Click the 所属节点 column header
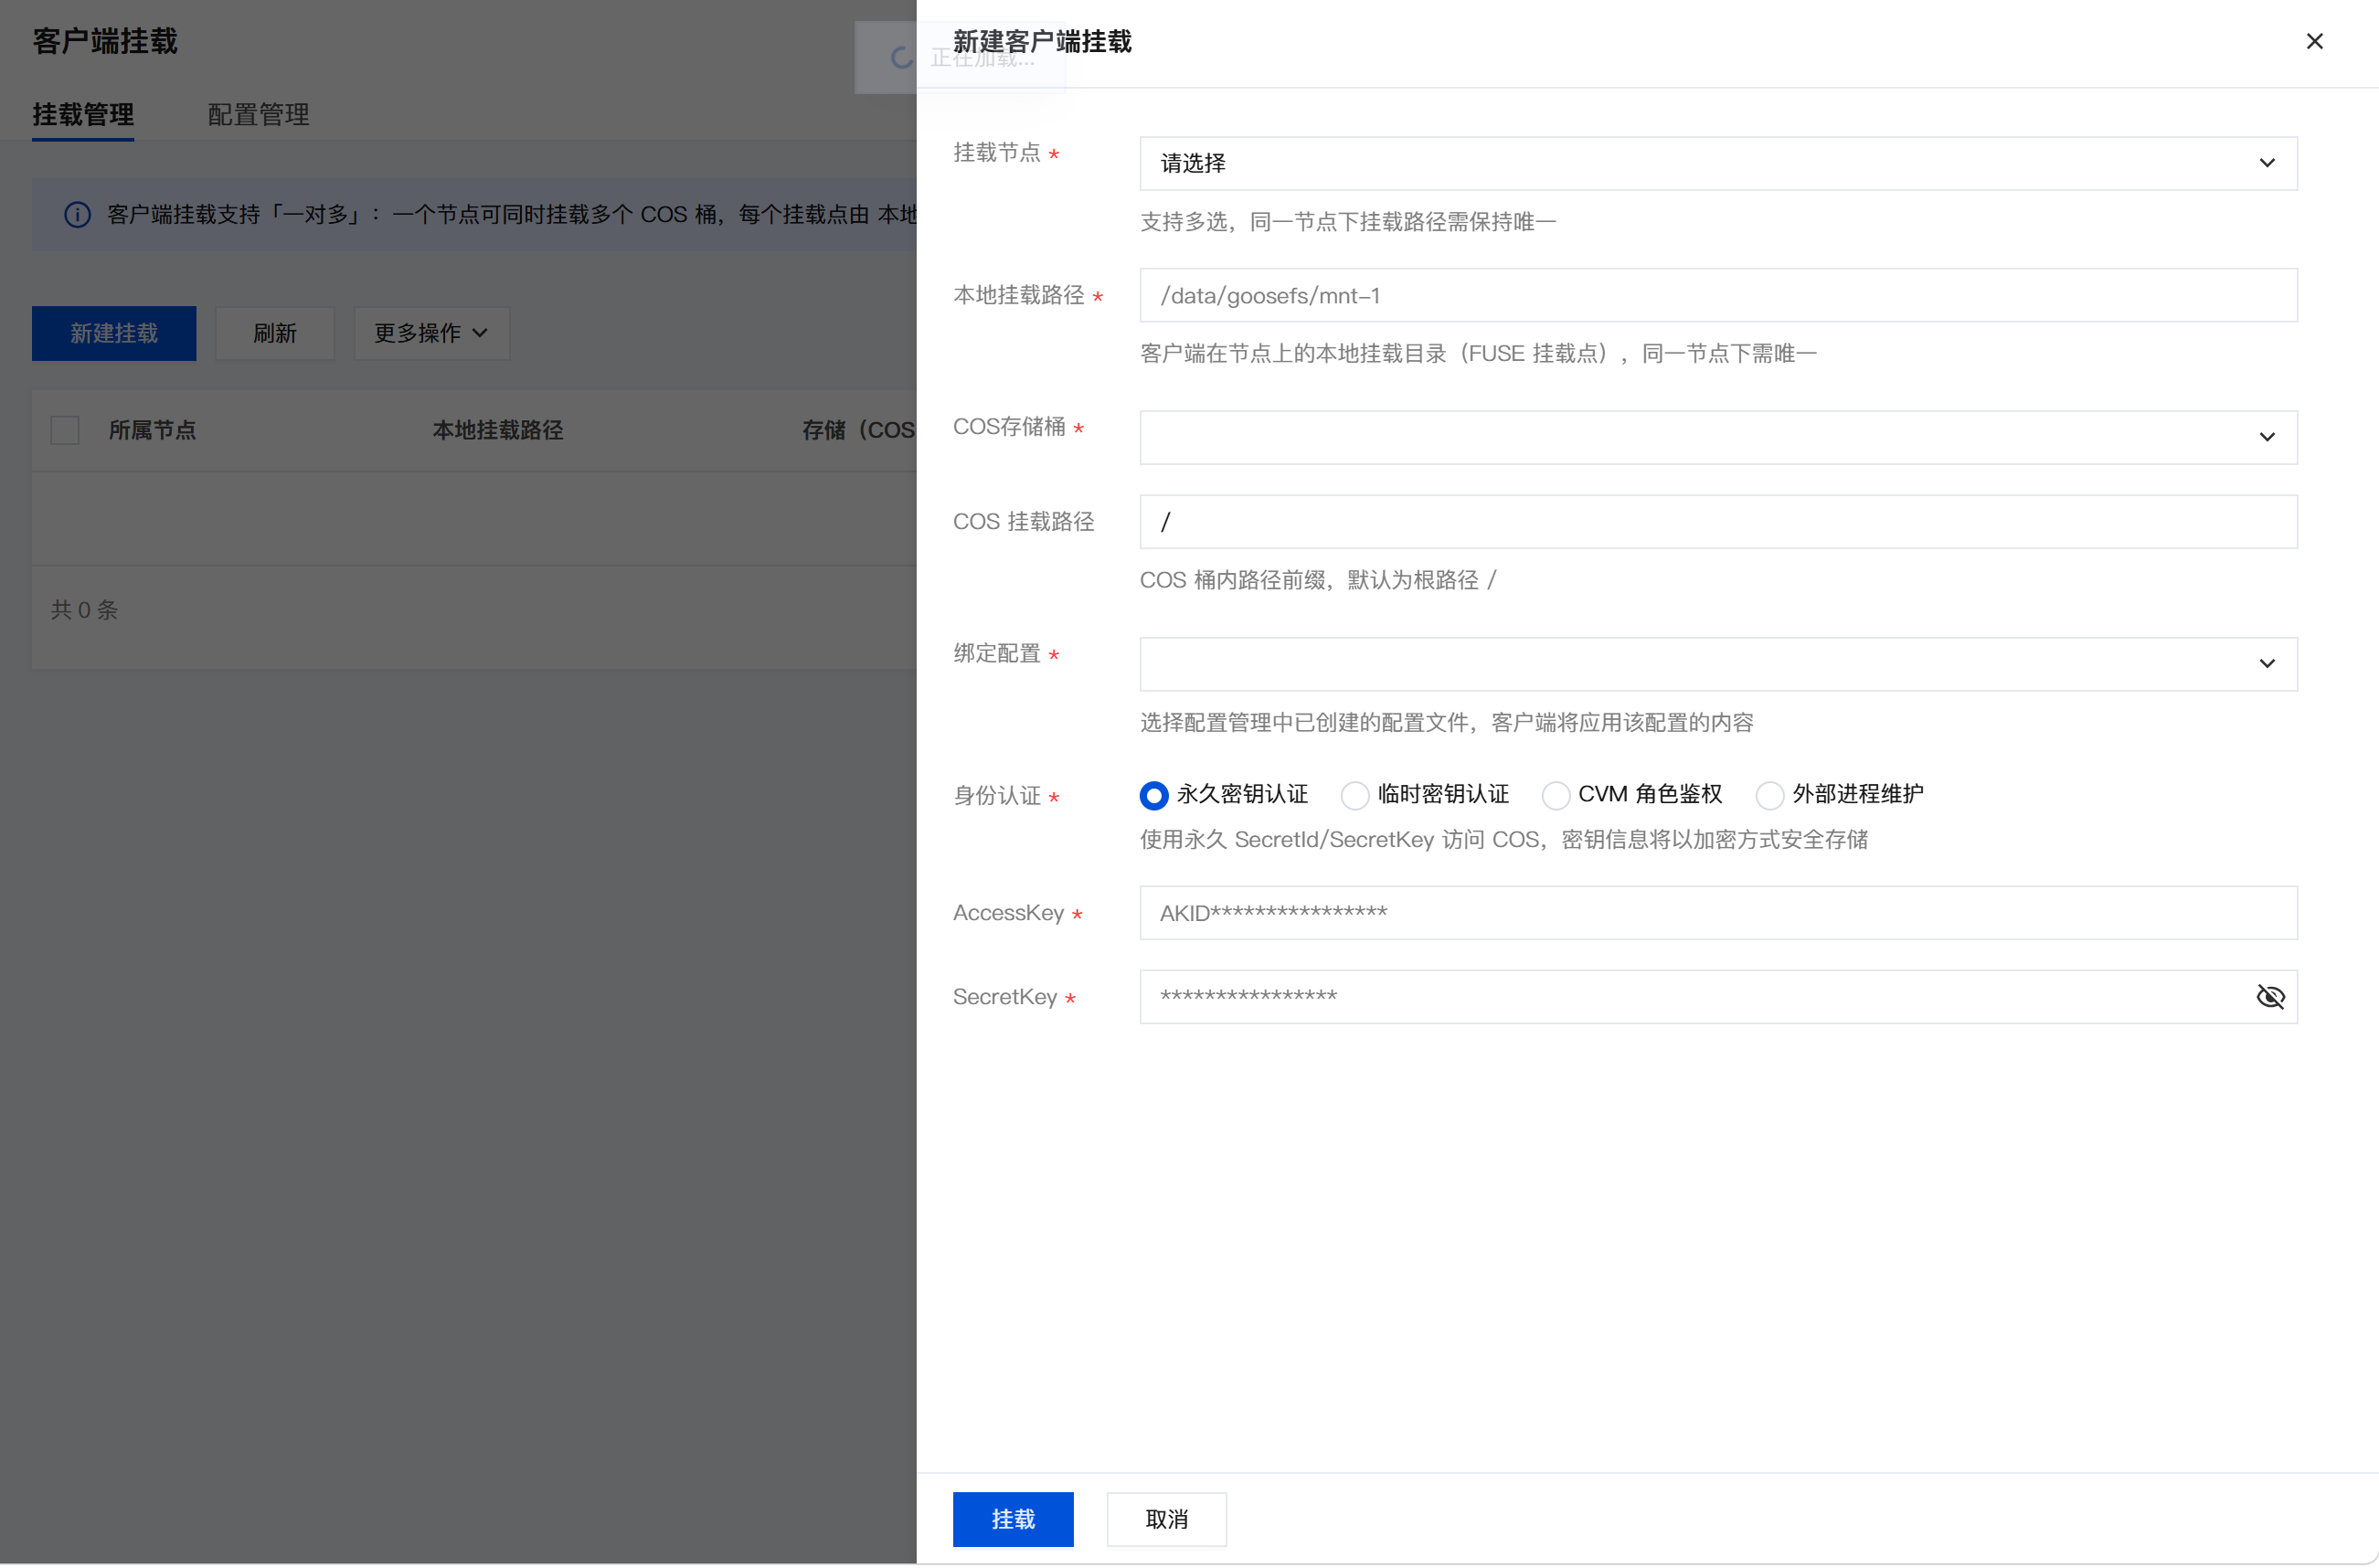This screenshot has height=1568, width=2379. tap(152, 430)
